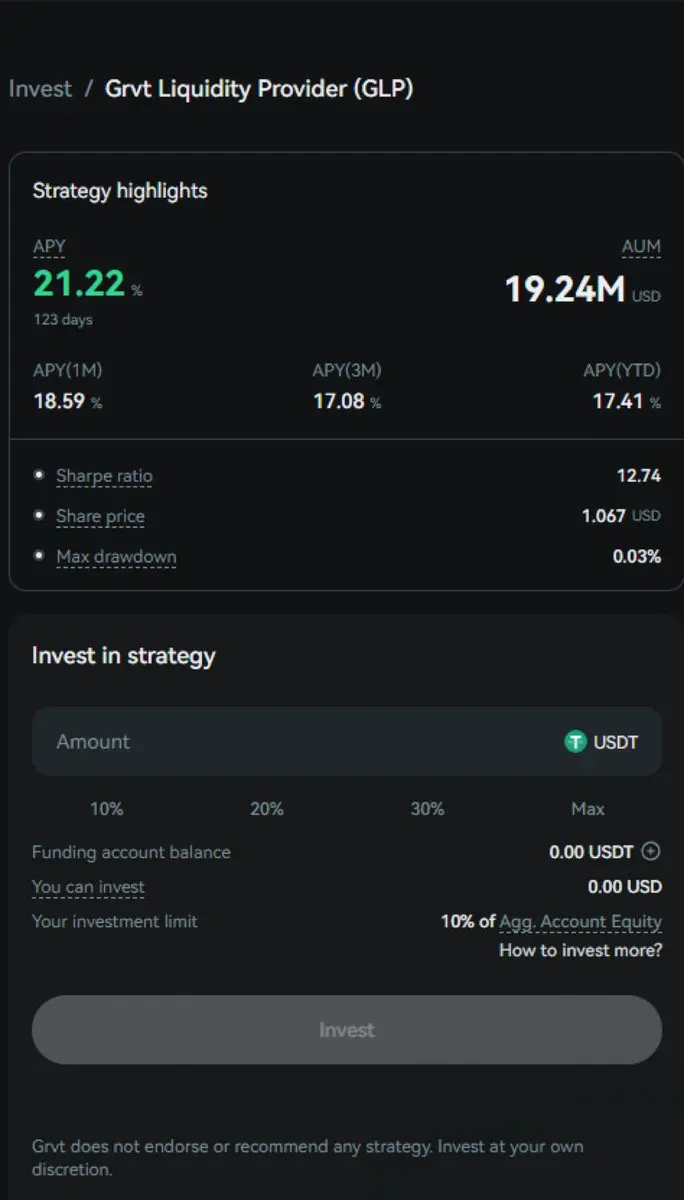Set amount to Max
Viewport: 684px width, 1200px height.
pyautogui.click(x=588, y=809)
